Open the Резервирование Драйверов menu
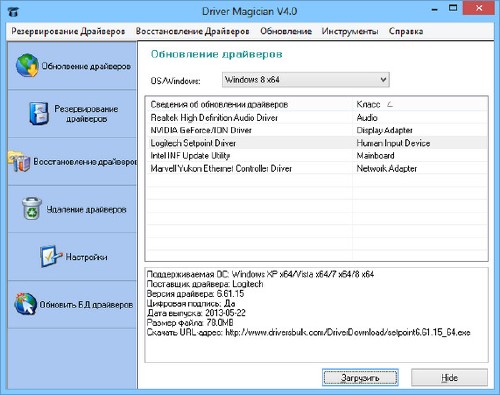The width and height of the screenshot is (500, 395). [68, 31]
